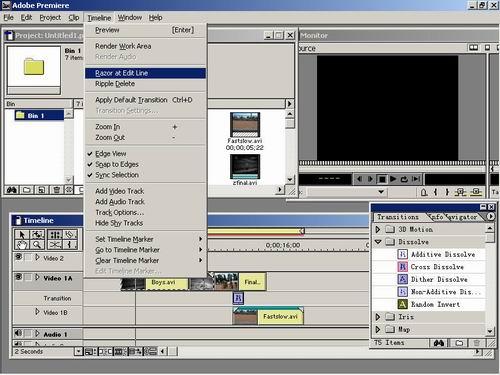
Task: Mute Audio 1 track speaker icon
Action: (18, 333)
